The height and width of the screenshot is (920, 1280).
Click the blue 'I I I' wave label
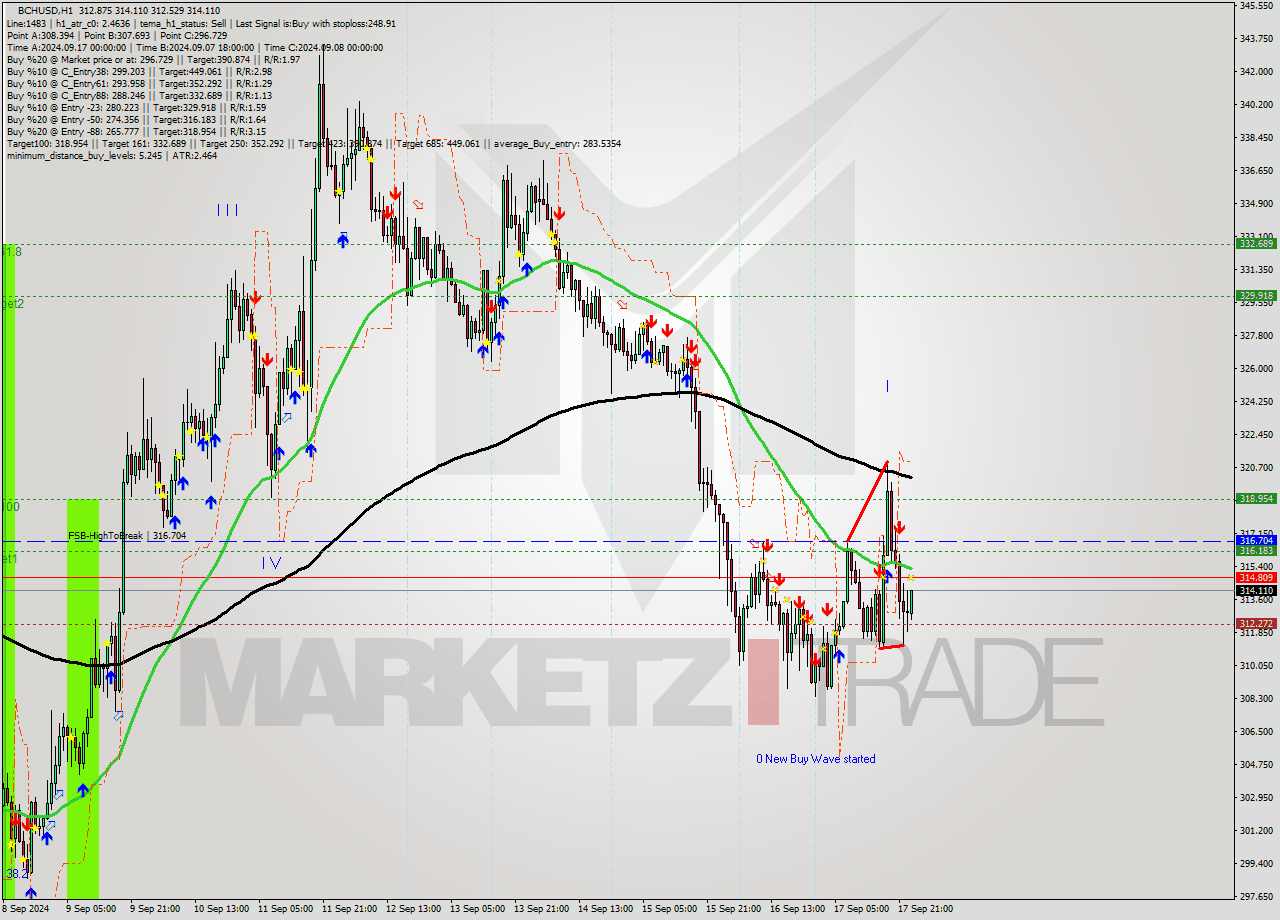coord(228,210)
